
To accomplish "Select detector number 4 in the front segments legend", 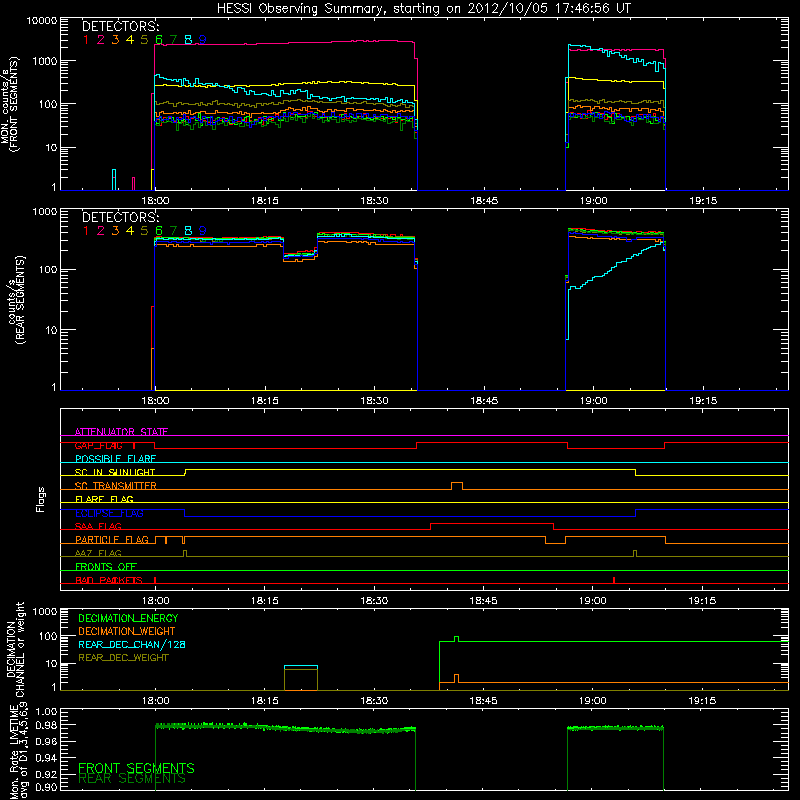I will 130,39.
